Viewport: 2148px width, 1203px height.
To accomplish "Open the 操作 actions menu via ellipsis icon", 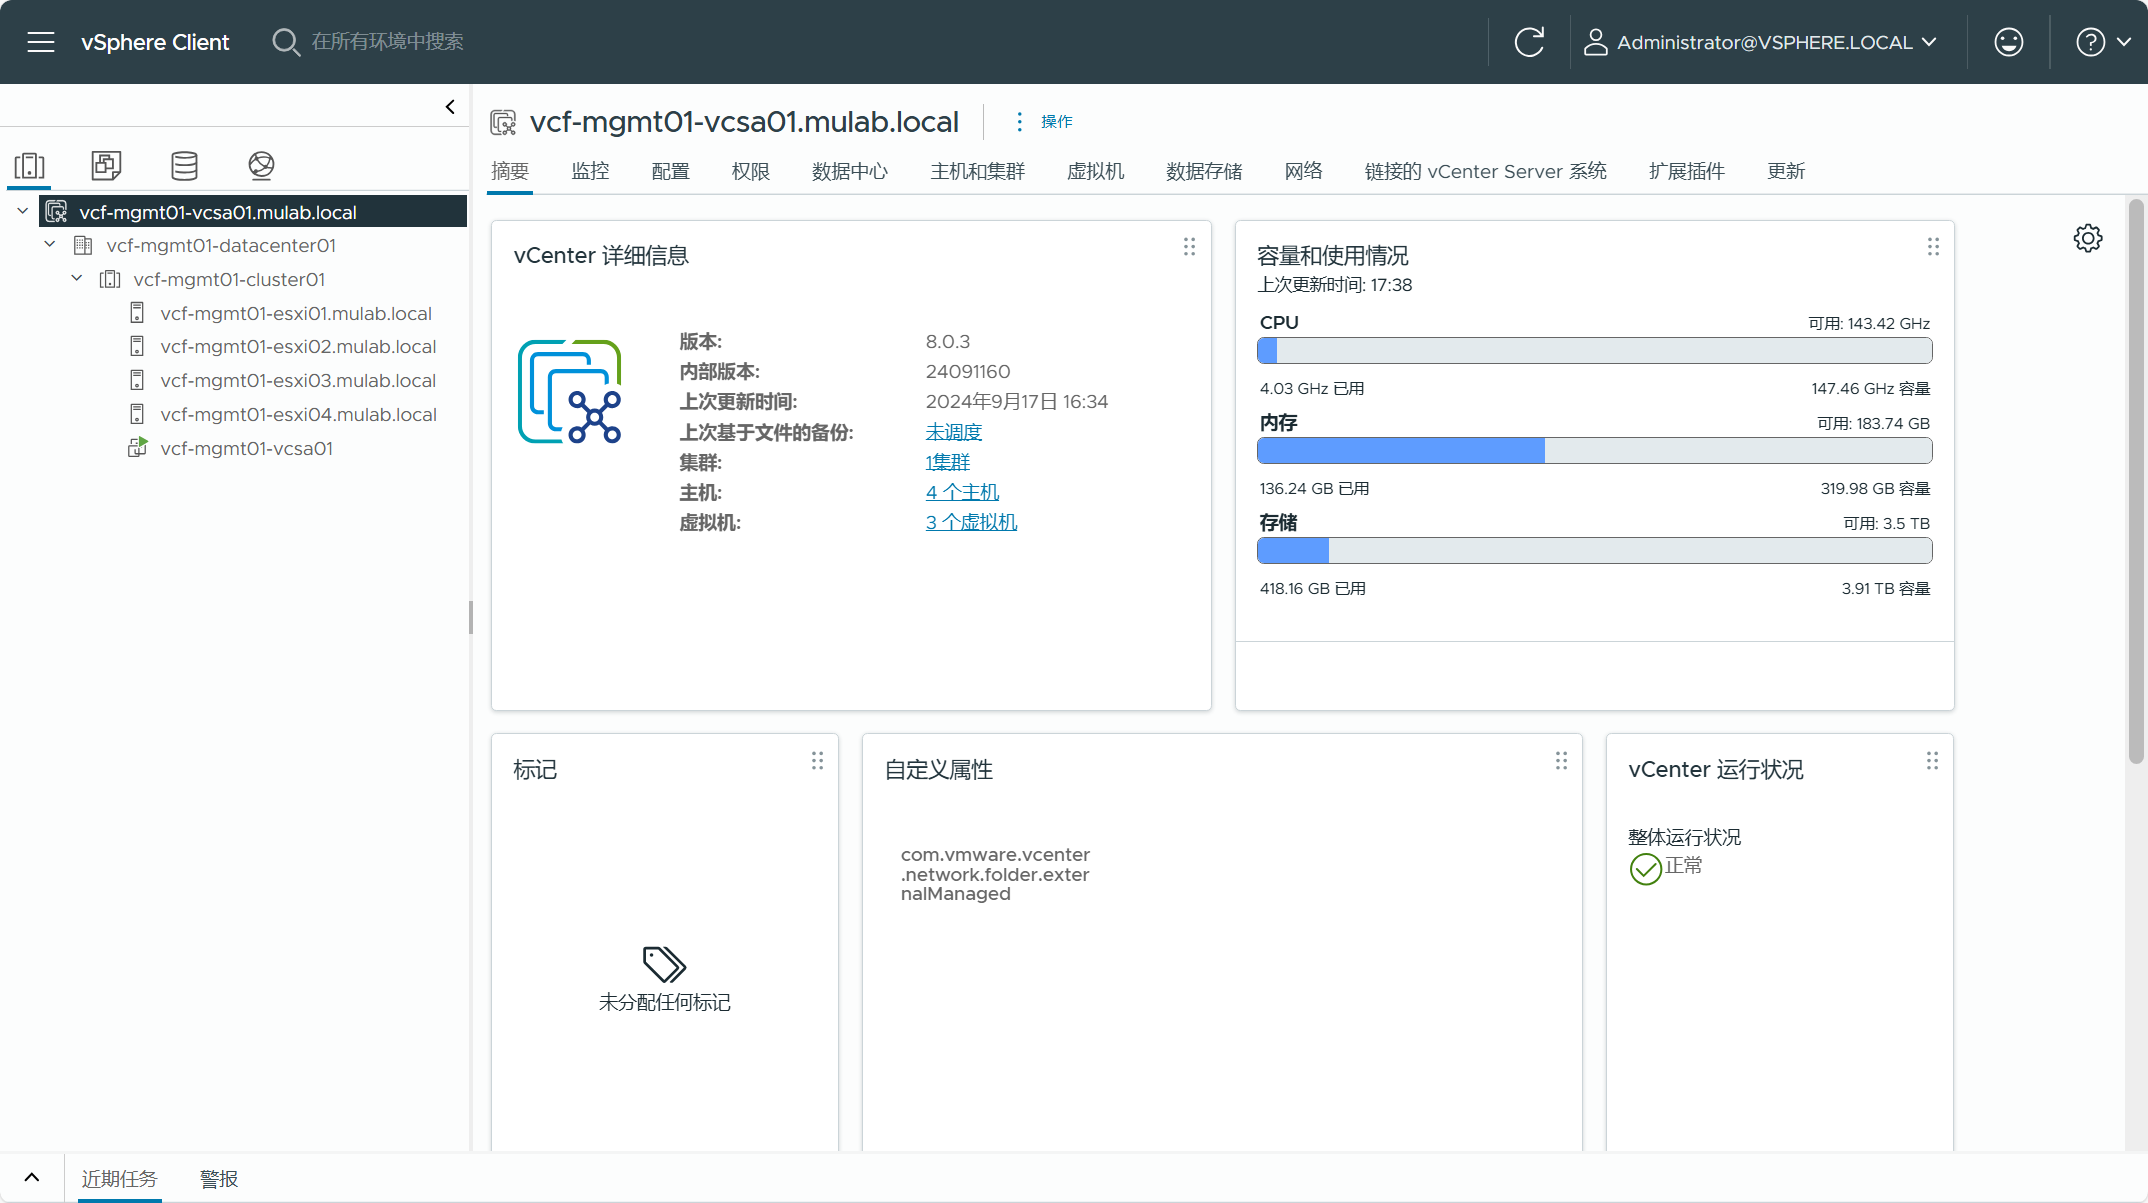I will click(x=1019, y=121).
